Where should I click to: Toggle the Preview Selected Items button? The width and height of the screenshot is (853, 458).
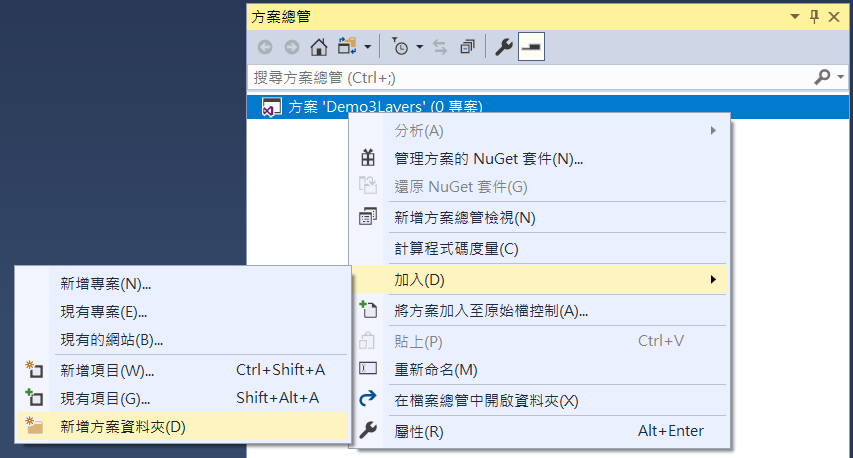point(531,47)
